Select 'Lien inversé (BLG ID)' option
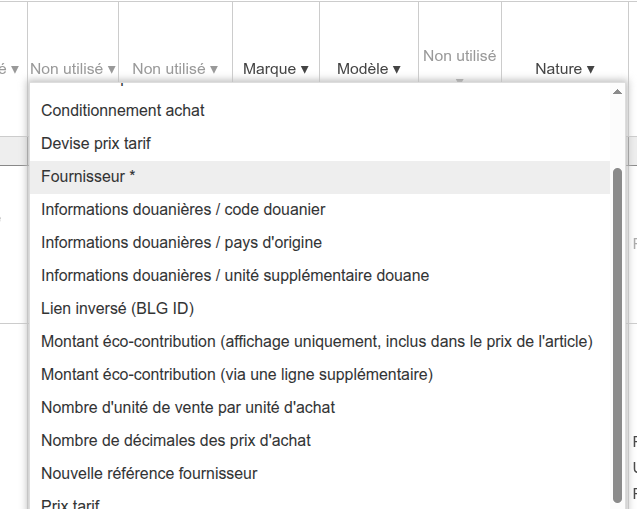The width and height of the screenshot is (637, 509). pyautogui.click(x=320, y=309)
